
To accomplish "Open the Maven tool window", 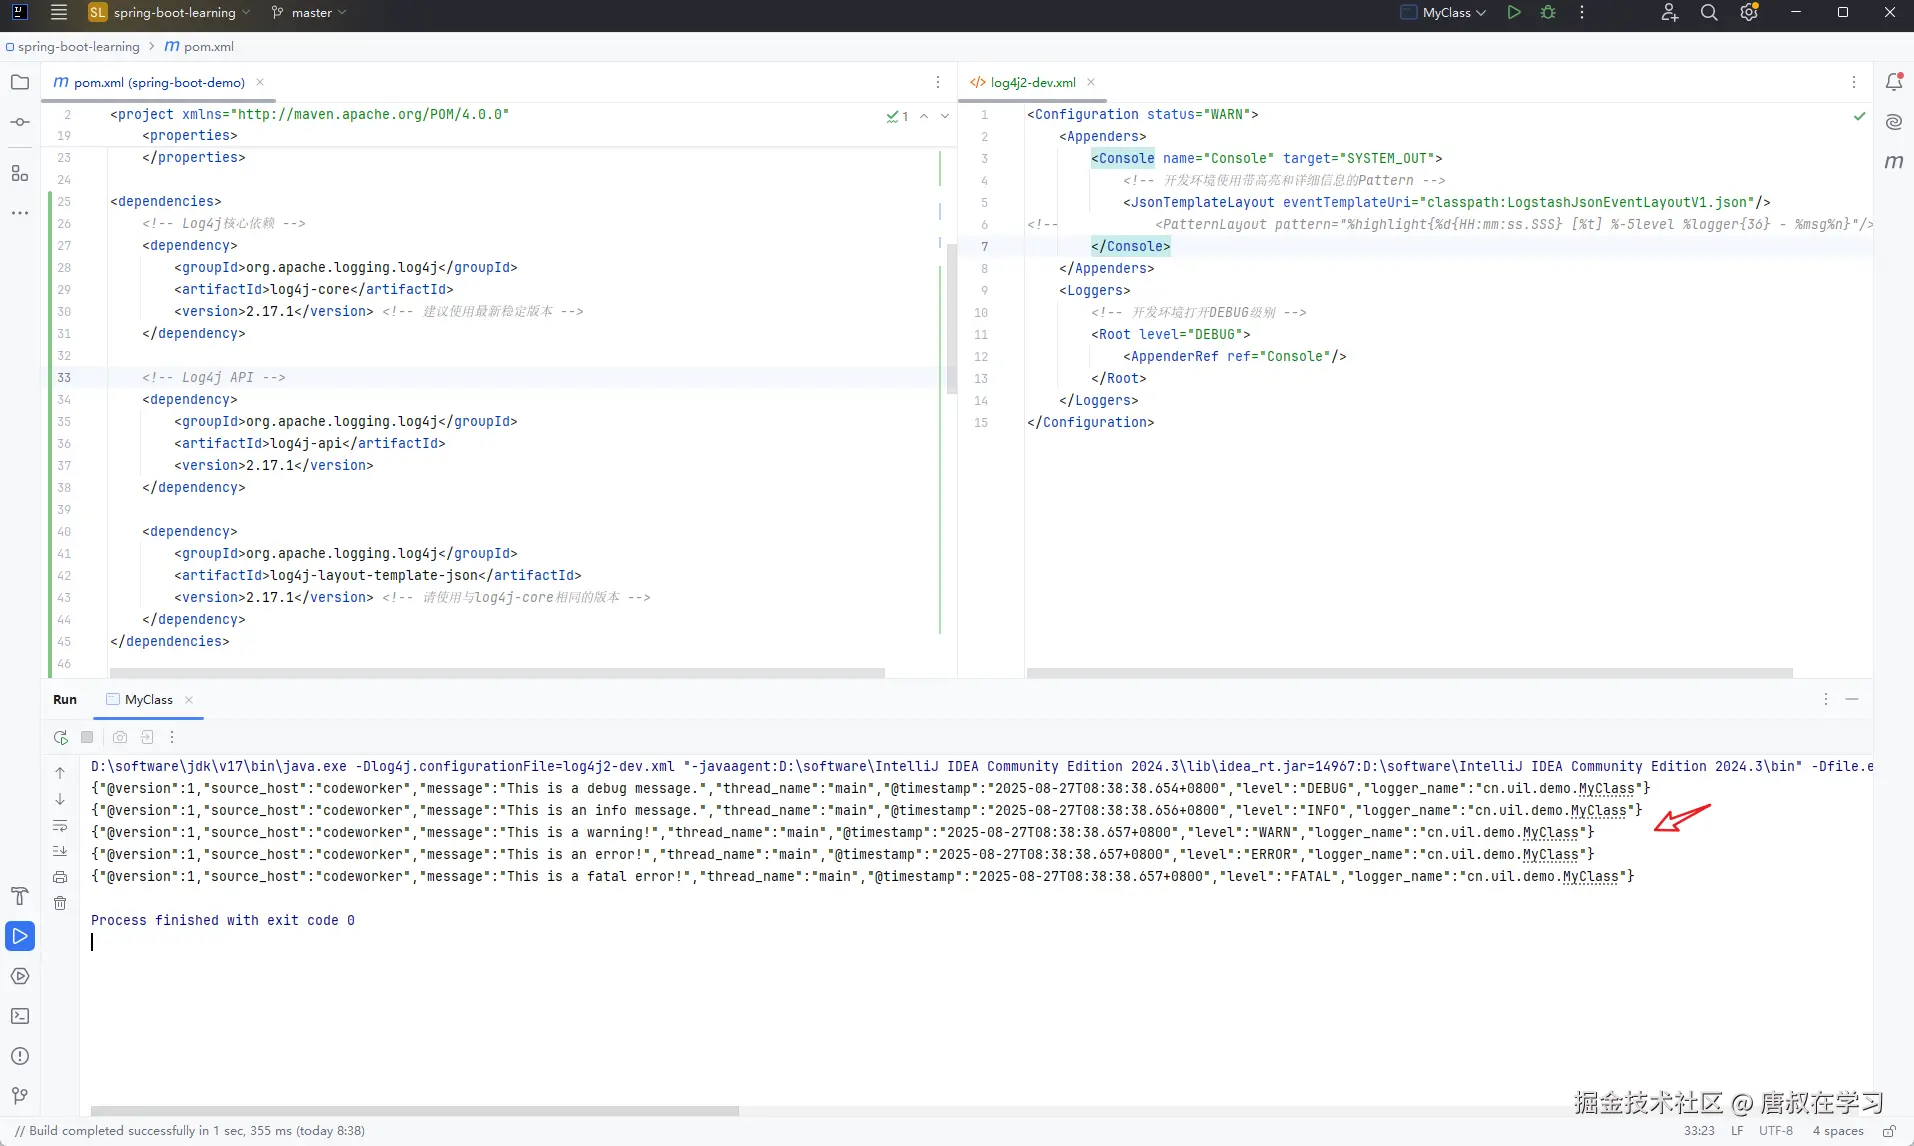I will [1893, 162].
